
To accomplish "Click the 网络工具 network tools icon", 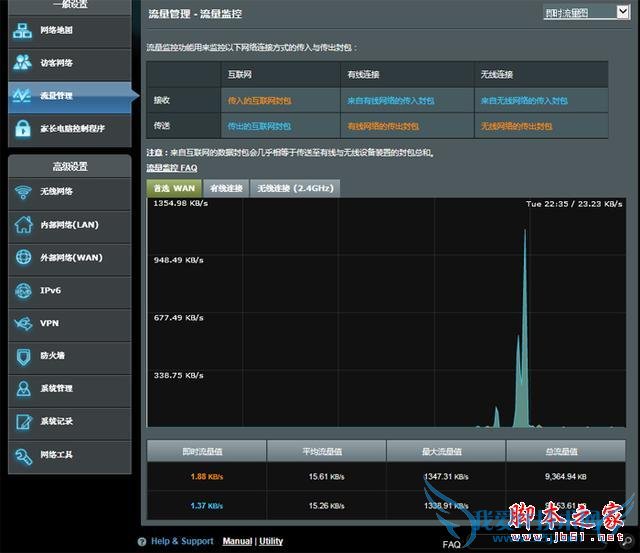I will [x=23, y=456].
